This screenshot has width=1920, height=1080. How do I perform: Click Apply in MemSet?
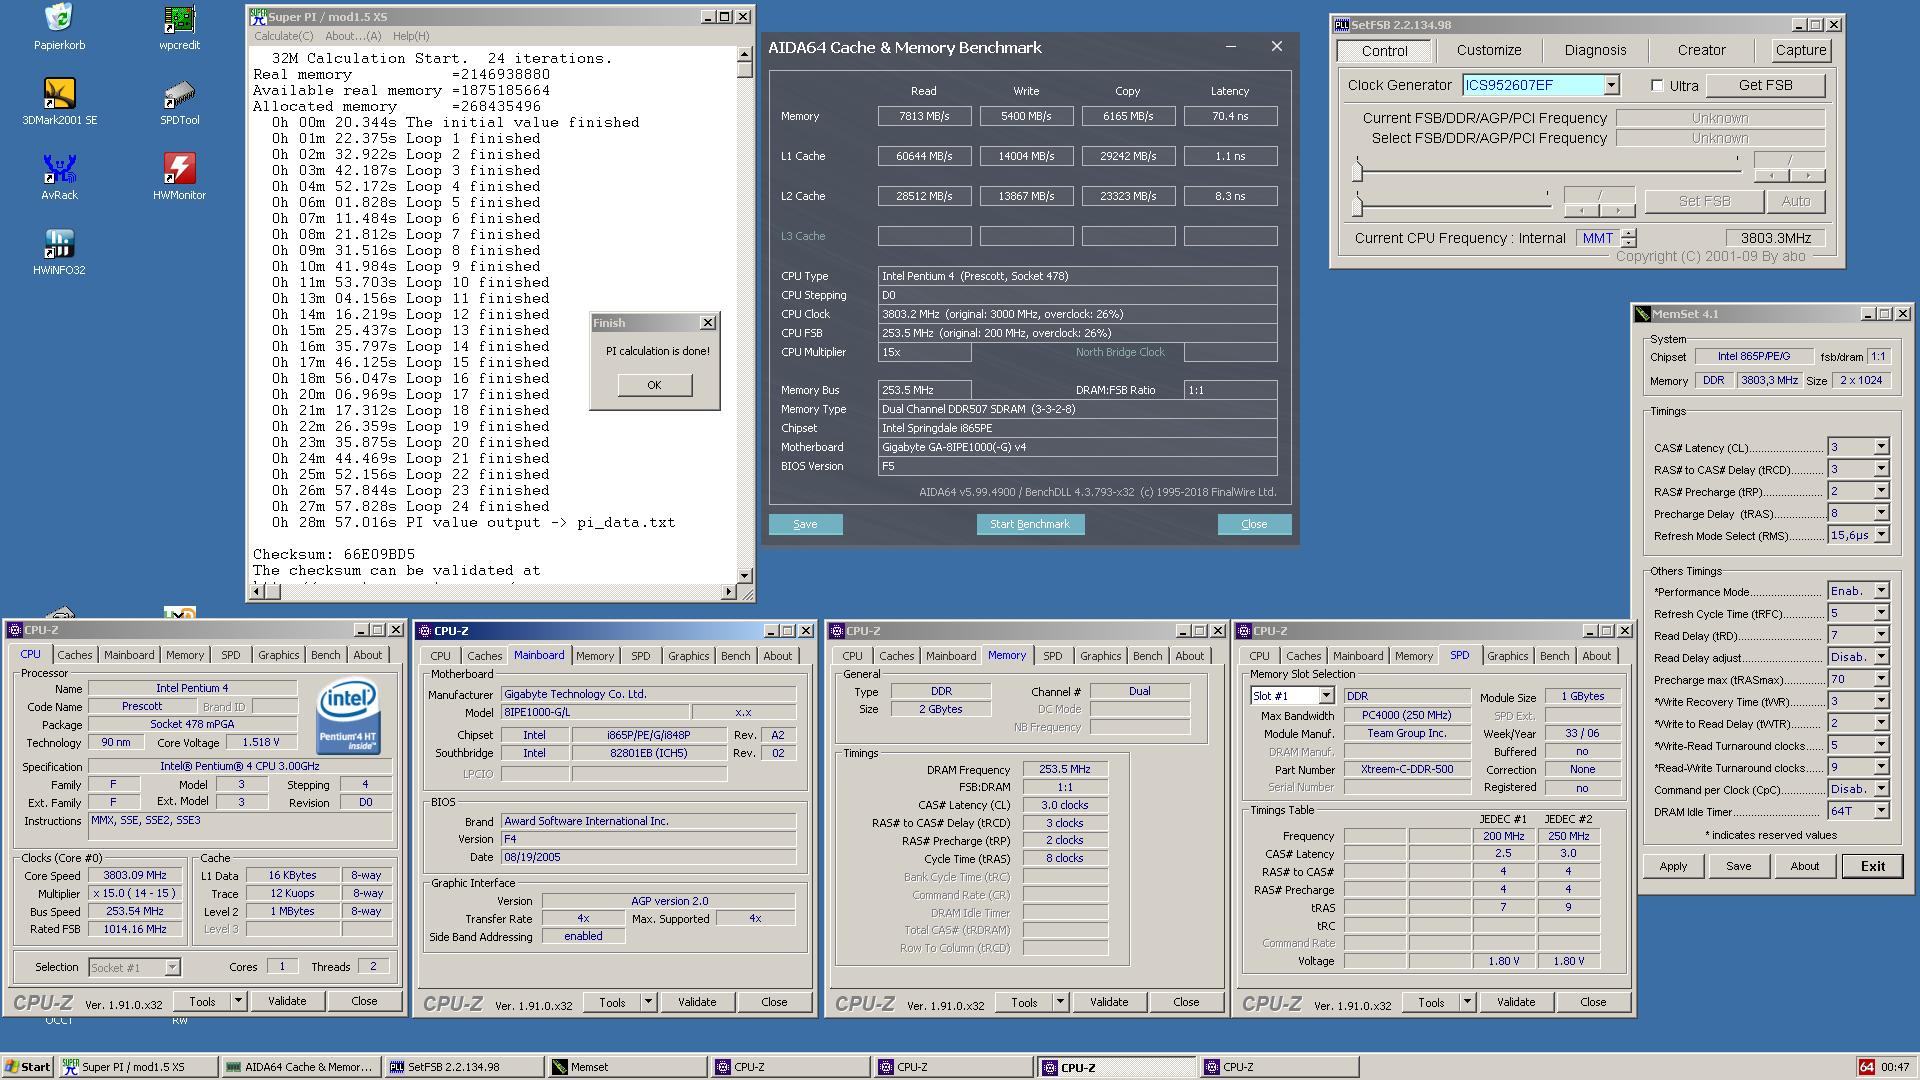click(1673, 866)
